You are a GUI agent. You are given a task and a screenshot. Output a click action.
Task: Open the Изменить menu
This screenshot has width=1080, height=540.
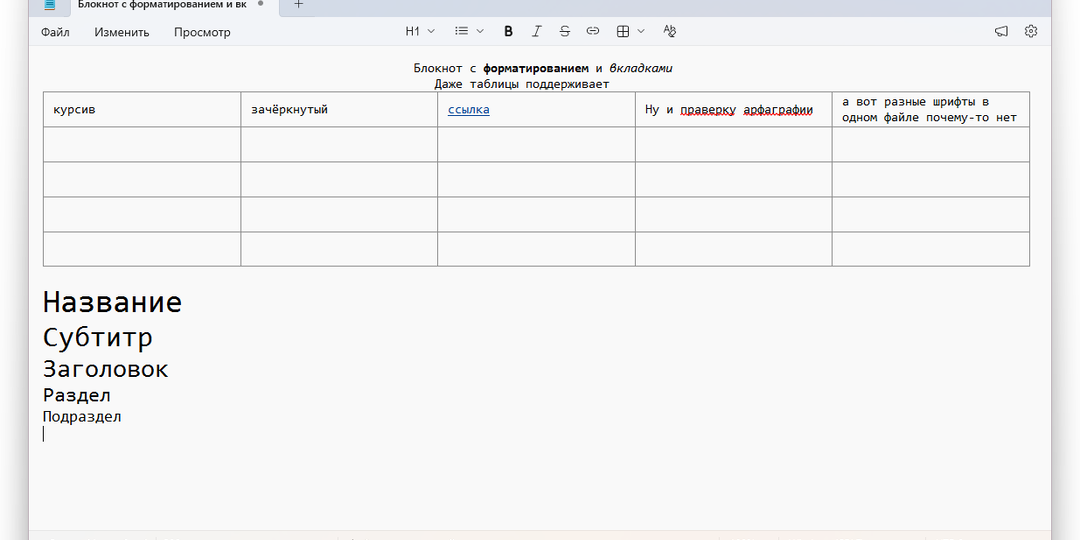[122, 32]
